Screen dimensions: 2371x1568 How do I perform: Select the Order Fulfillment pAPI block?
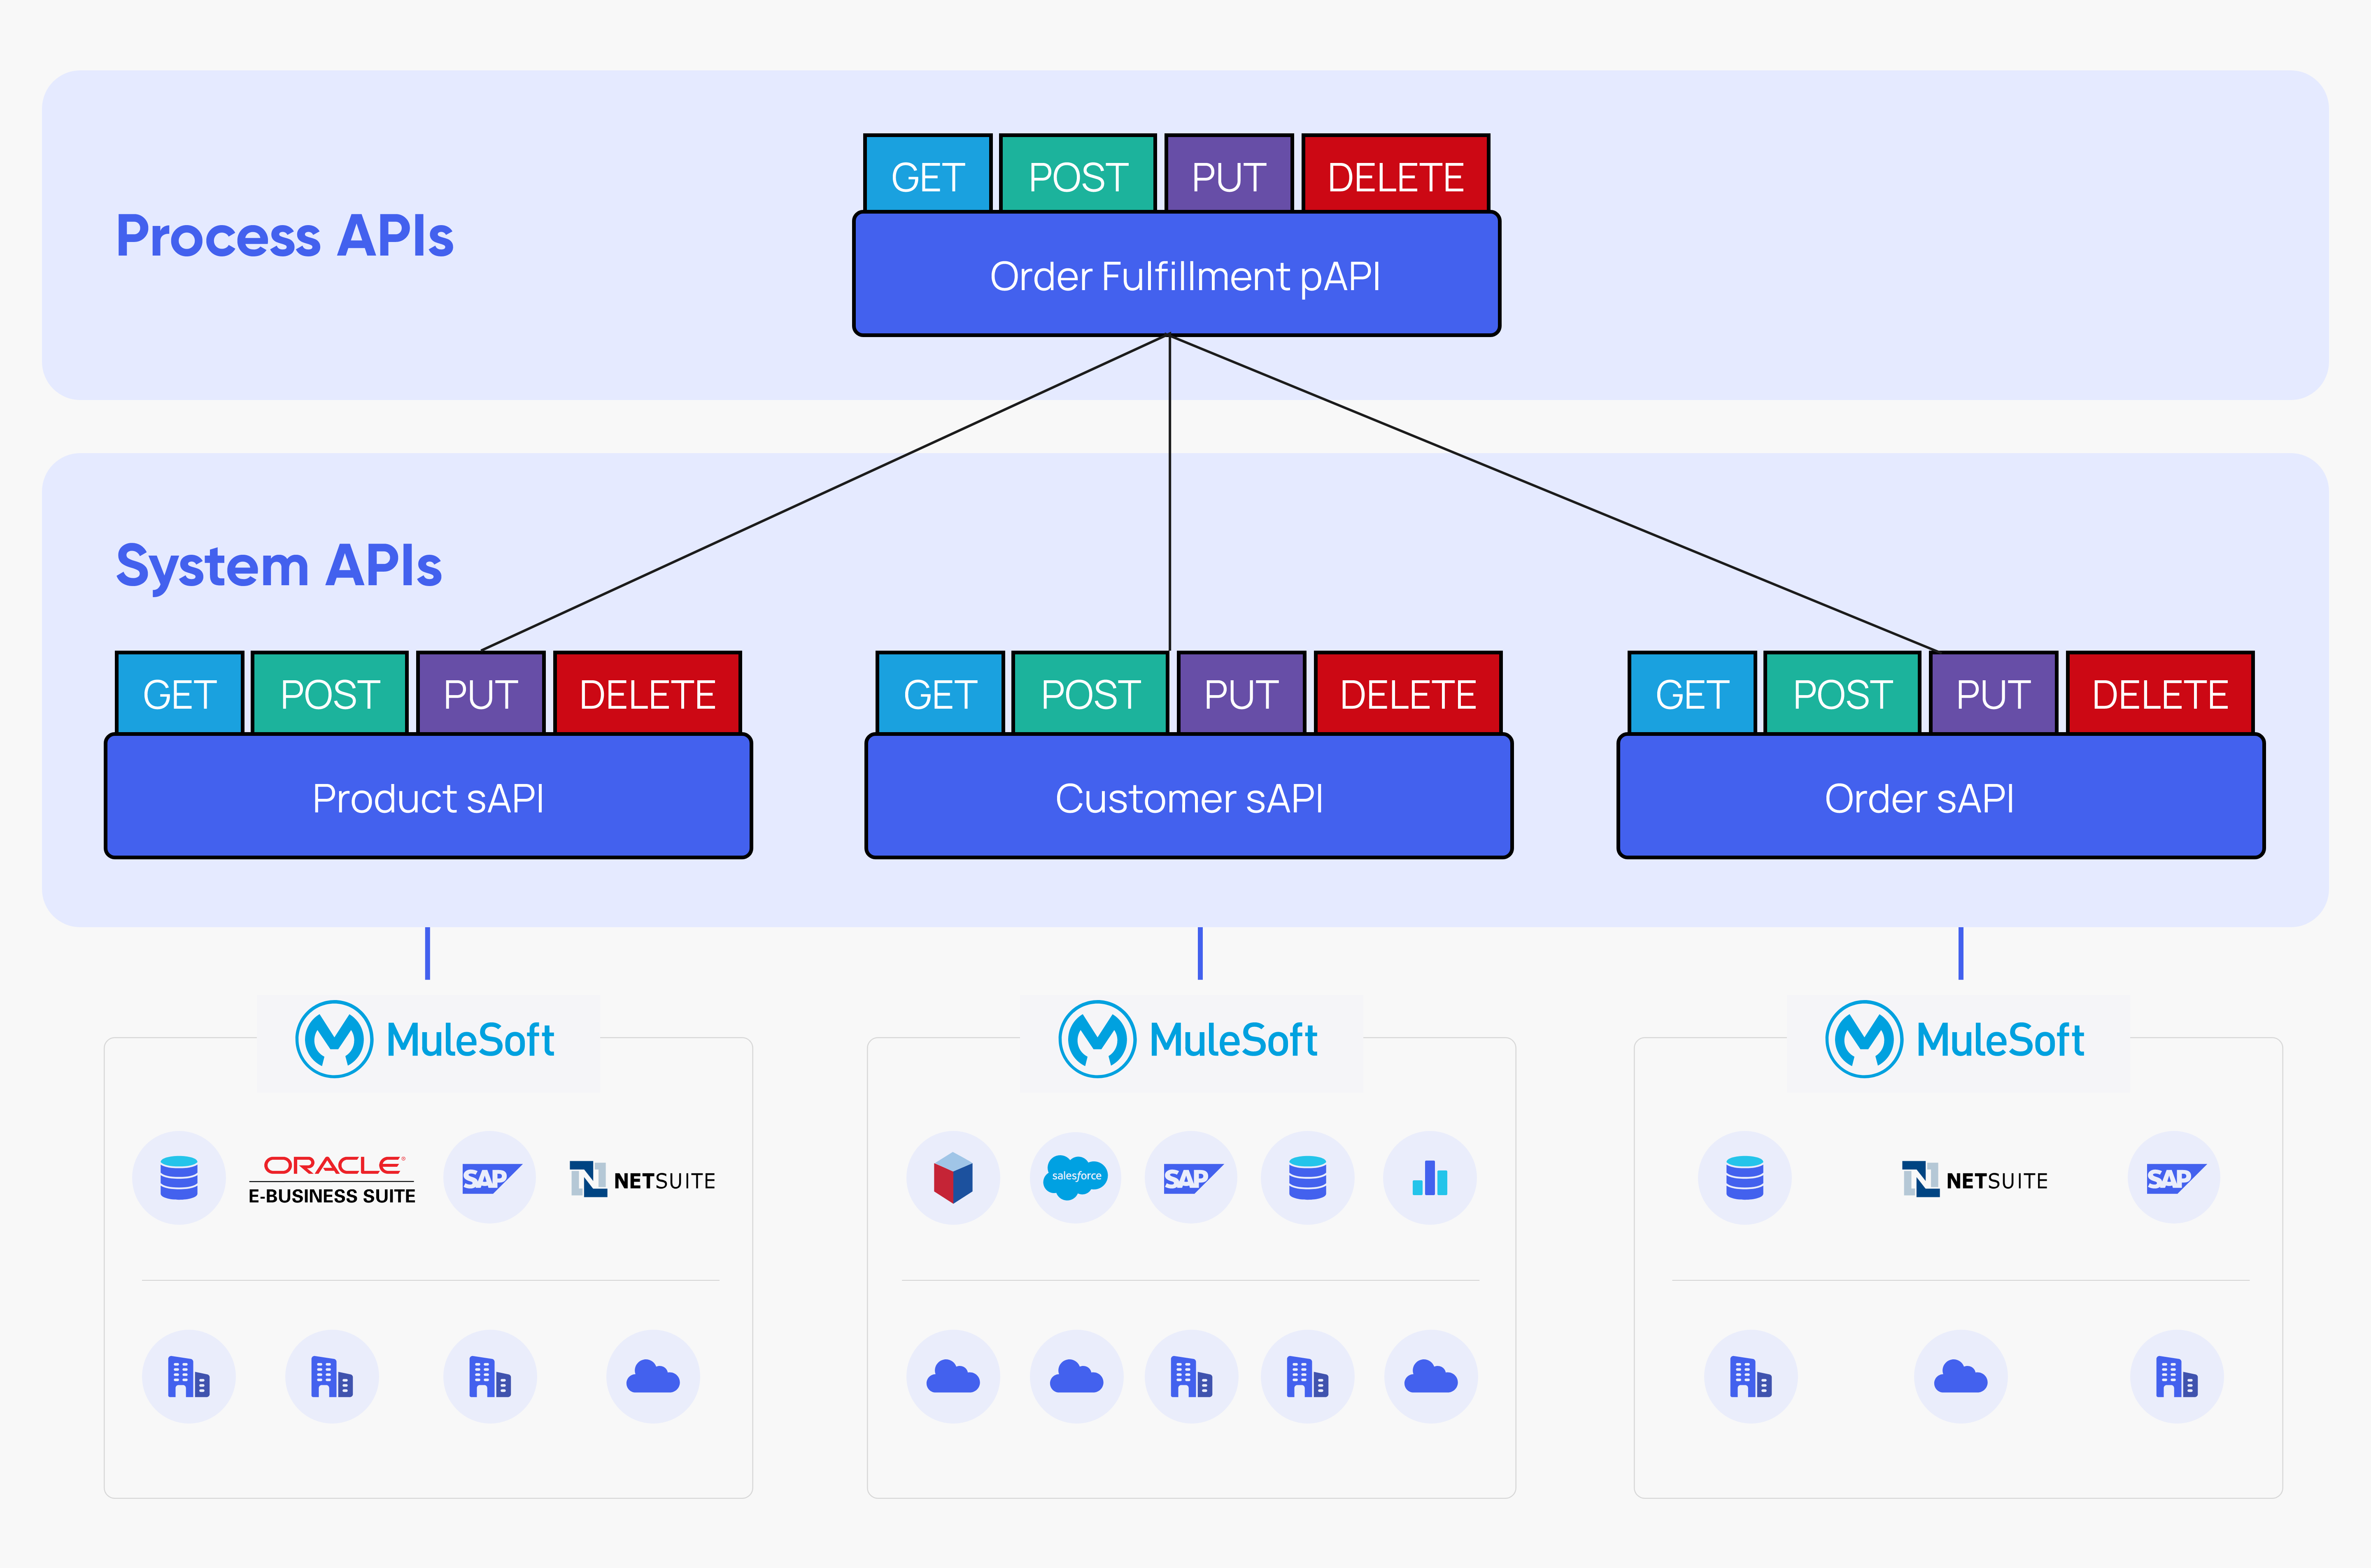point(1177,274)
